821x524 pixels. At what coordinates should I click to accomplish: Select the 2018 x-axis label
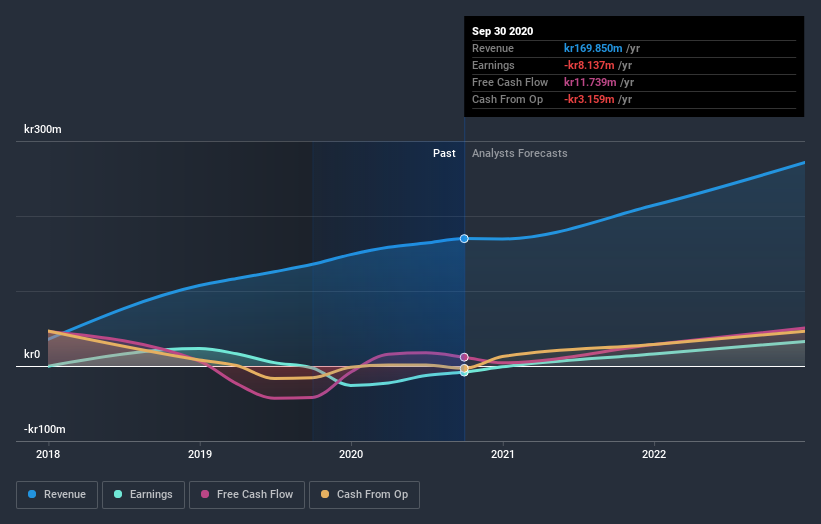(48, 454)
